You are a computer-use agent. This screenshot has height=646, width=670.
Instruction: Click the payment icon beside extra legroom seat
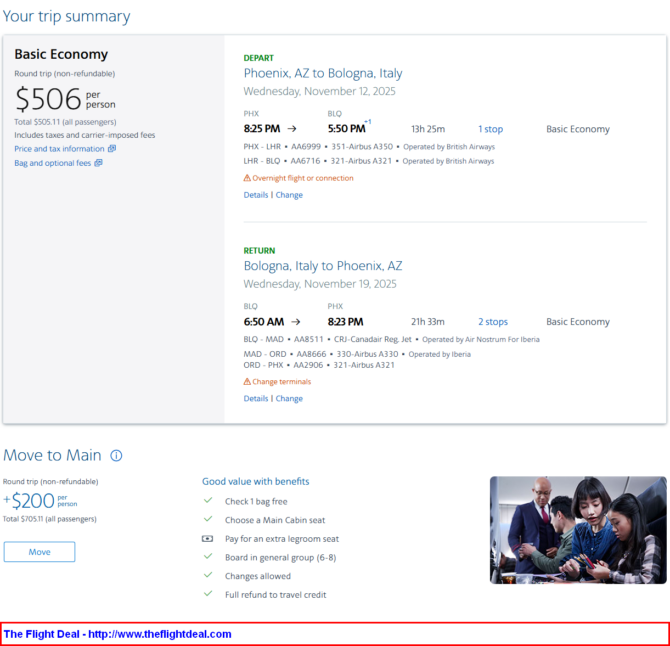coord(208,539)
